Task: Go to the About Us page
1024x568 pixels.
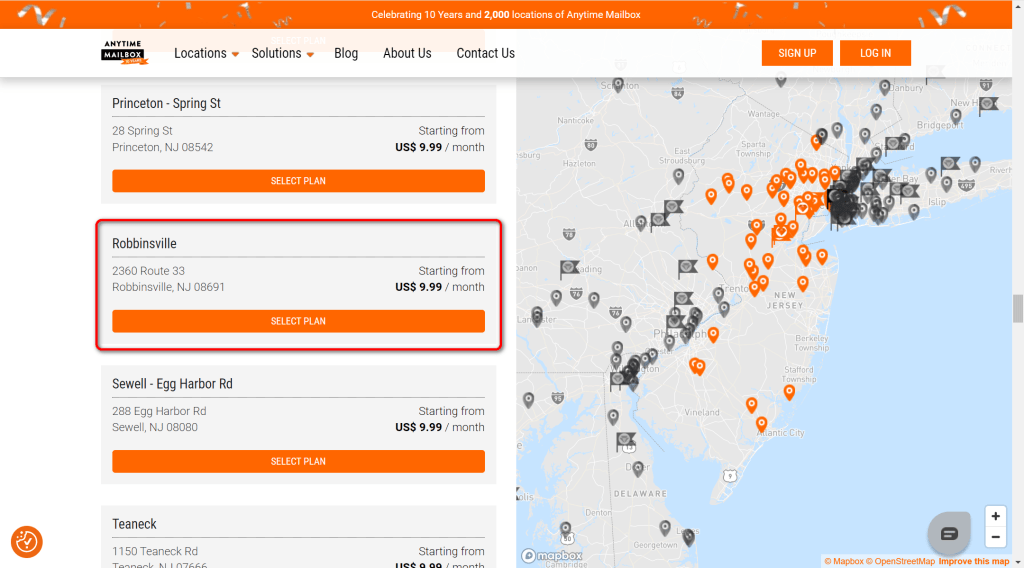Action: [407, 53]
